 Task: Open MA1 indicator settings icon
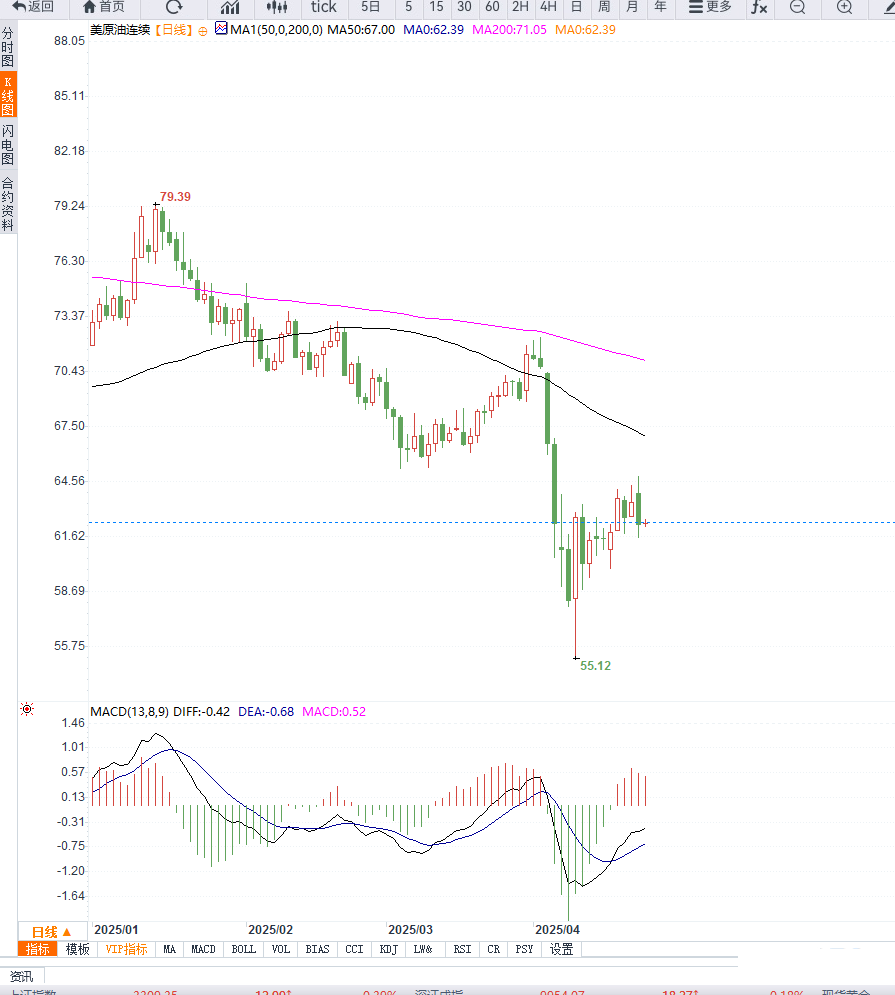[x=221, y=29]
